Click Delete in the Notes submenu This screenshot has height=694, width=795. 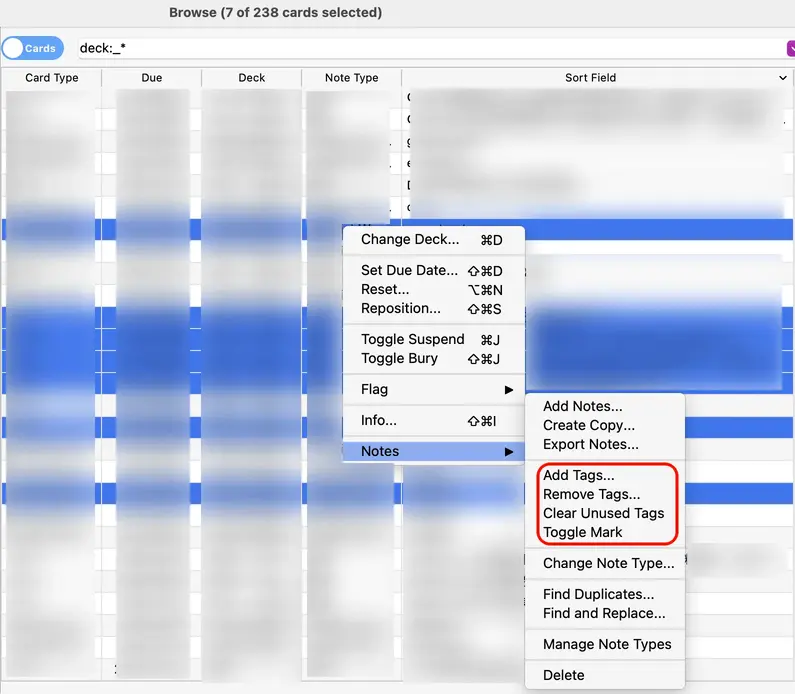click(563, 675)
